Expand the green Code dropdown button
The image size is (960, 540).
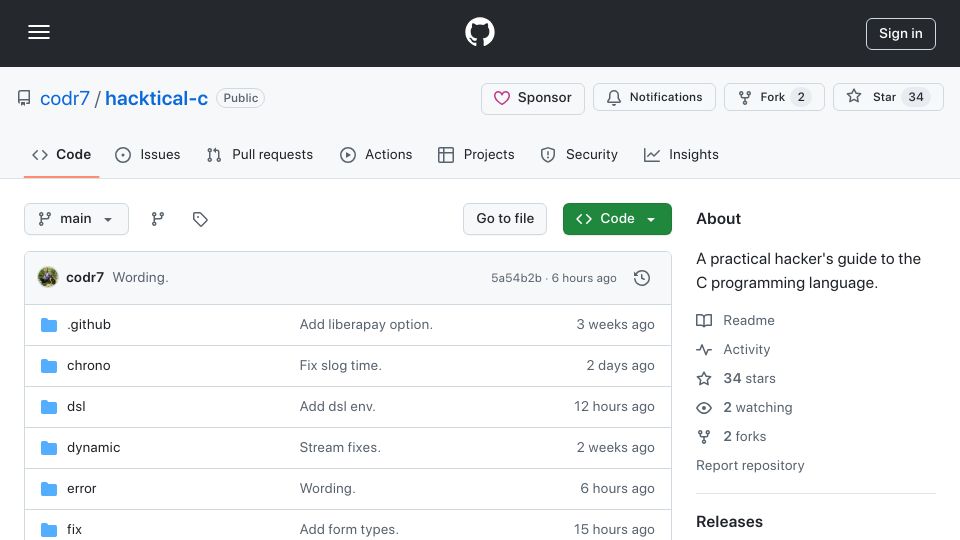[x=617, y=219]
